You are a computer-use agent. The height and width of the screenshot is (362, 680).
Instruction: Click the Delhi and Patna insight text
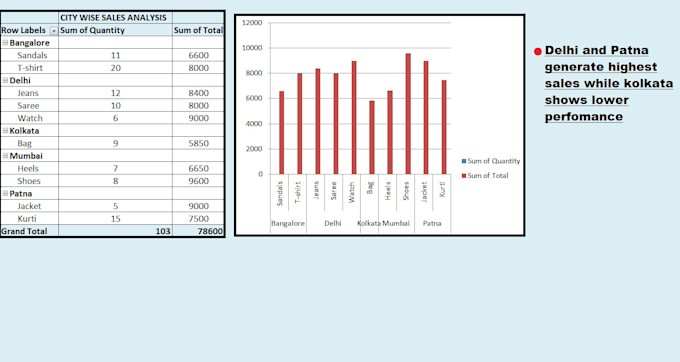pyautogui.click(x=609, y=83)
